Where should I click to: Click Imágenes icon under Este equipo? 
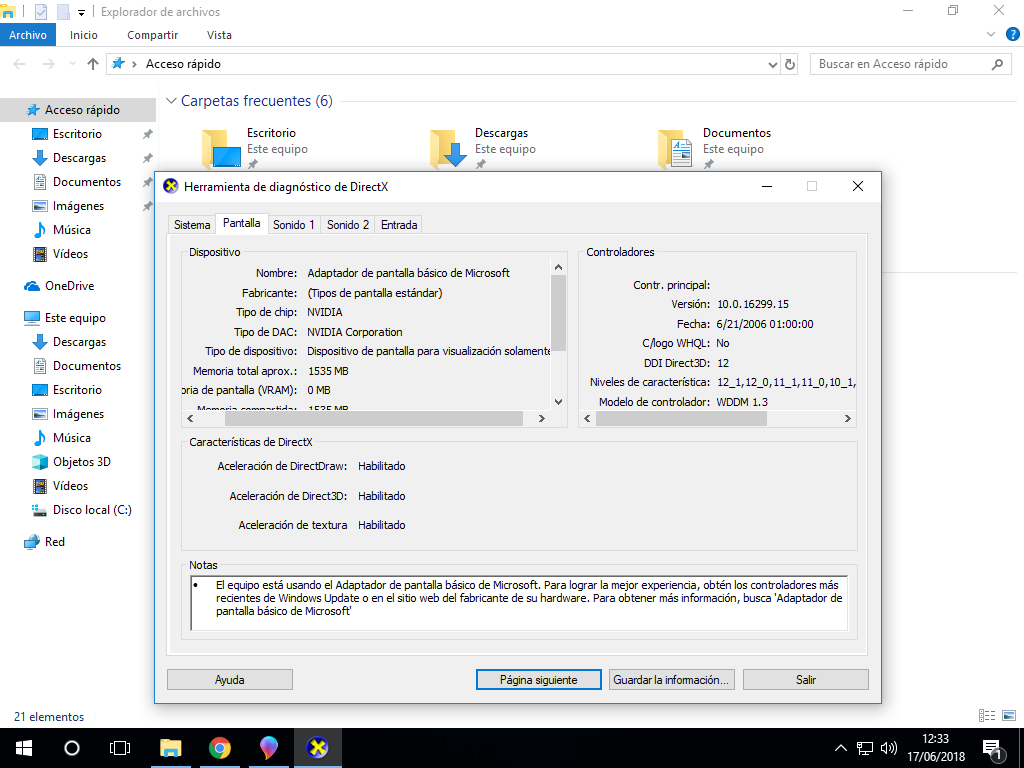coord(40,414)
